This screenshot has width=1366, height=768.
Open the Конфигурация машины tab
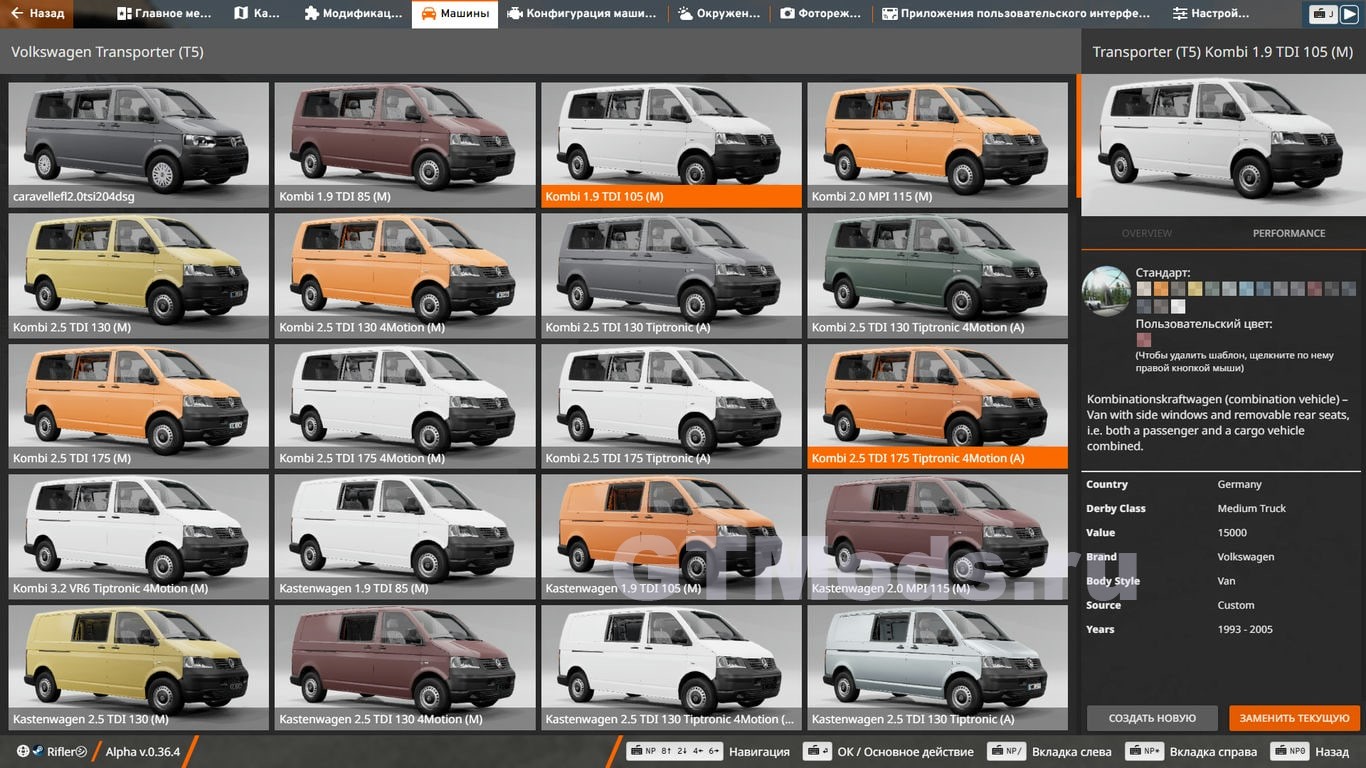pyautogui.click(x=582, y=14)
